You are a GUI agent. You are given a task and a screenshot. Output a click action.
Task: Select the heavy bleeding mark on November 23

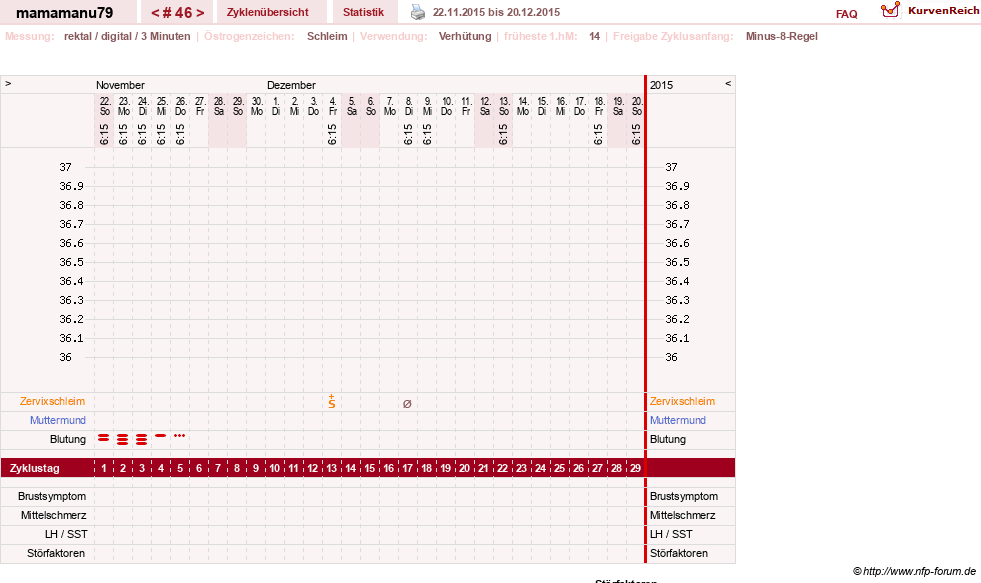[123, 439]
